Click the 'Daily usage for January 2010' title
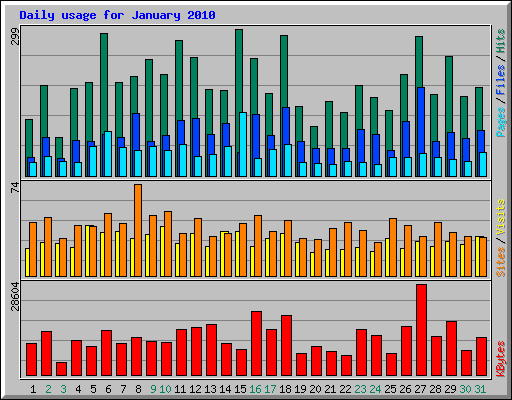The image size is (512, 400). [x=117, y=15]
